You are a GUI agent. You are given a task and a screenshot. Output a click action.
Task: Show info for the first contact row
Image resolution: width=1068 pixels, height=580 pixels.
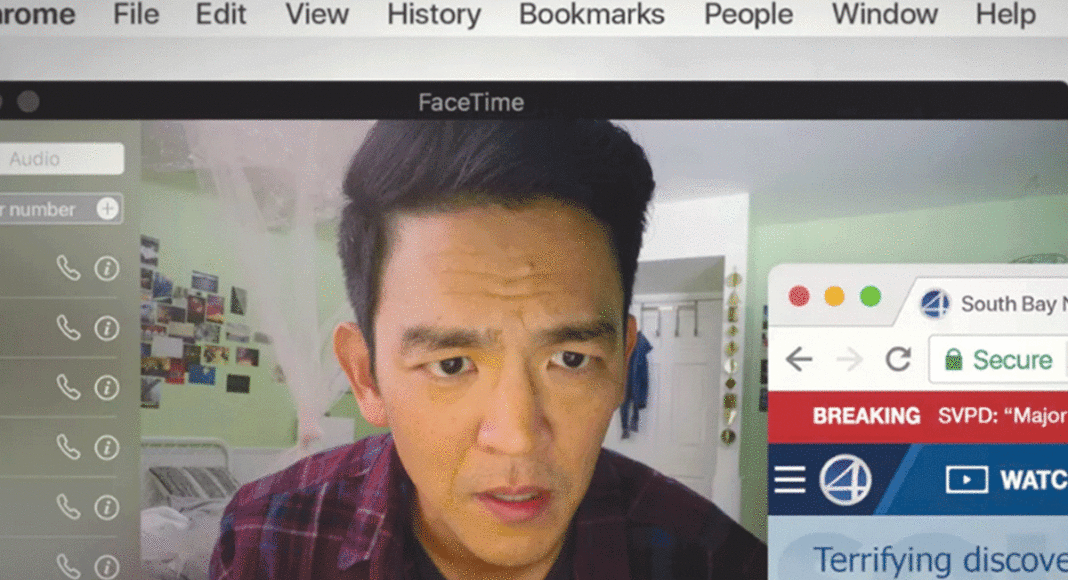pyautogui.click(x=107, y=268)
